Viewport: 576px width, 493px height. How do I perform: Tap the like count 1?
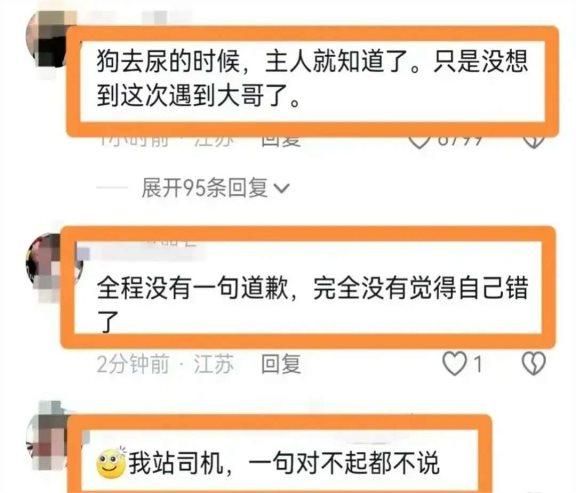tap(477, 364)
